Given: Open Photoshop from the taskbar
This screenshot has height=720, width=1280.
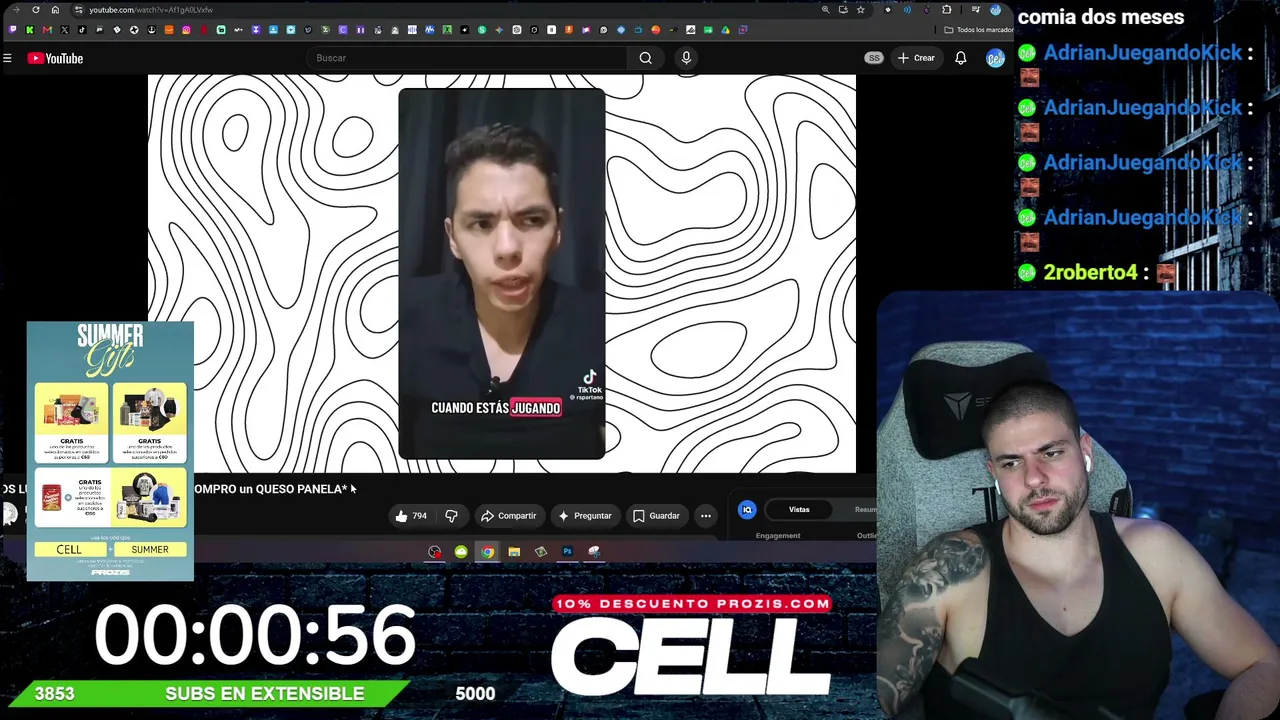Looking at the screenshot, I should click(x=567, y=552).
